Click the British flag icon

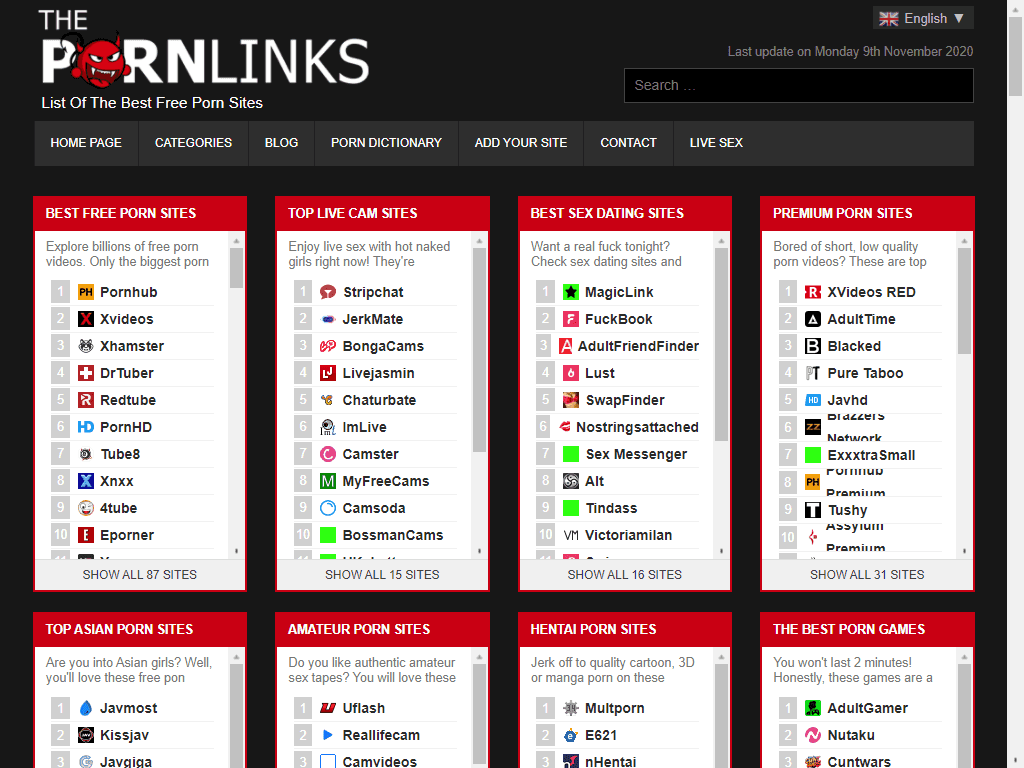pyautogui.click(x=888, y=17)
